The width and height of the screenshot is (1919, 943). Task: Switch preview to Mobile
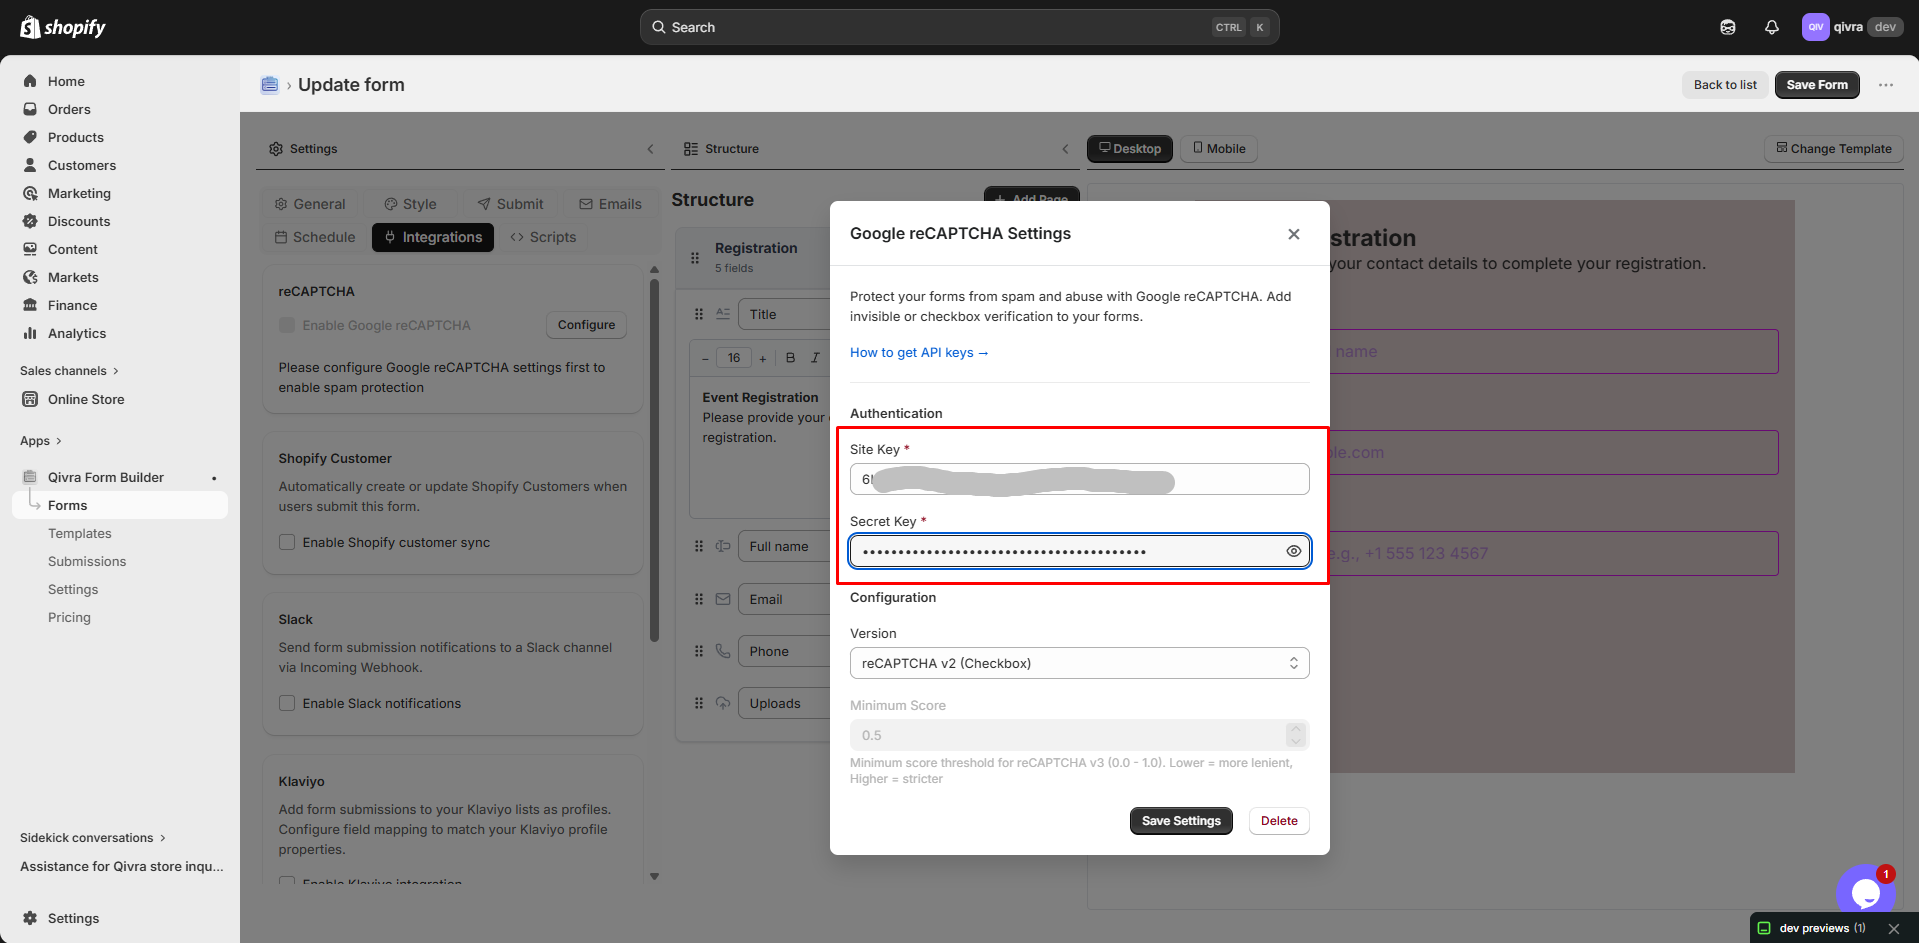(1219, 149)
